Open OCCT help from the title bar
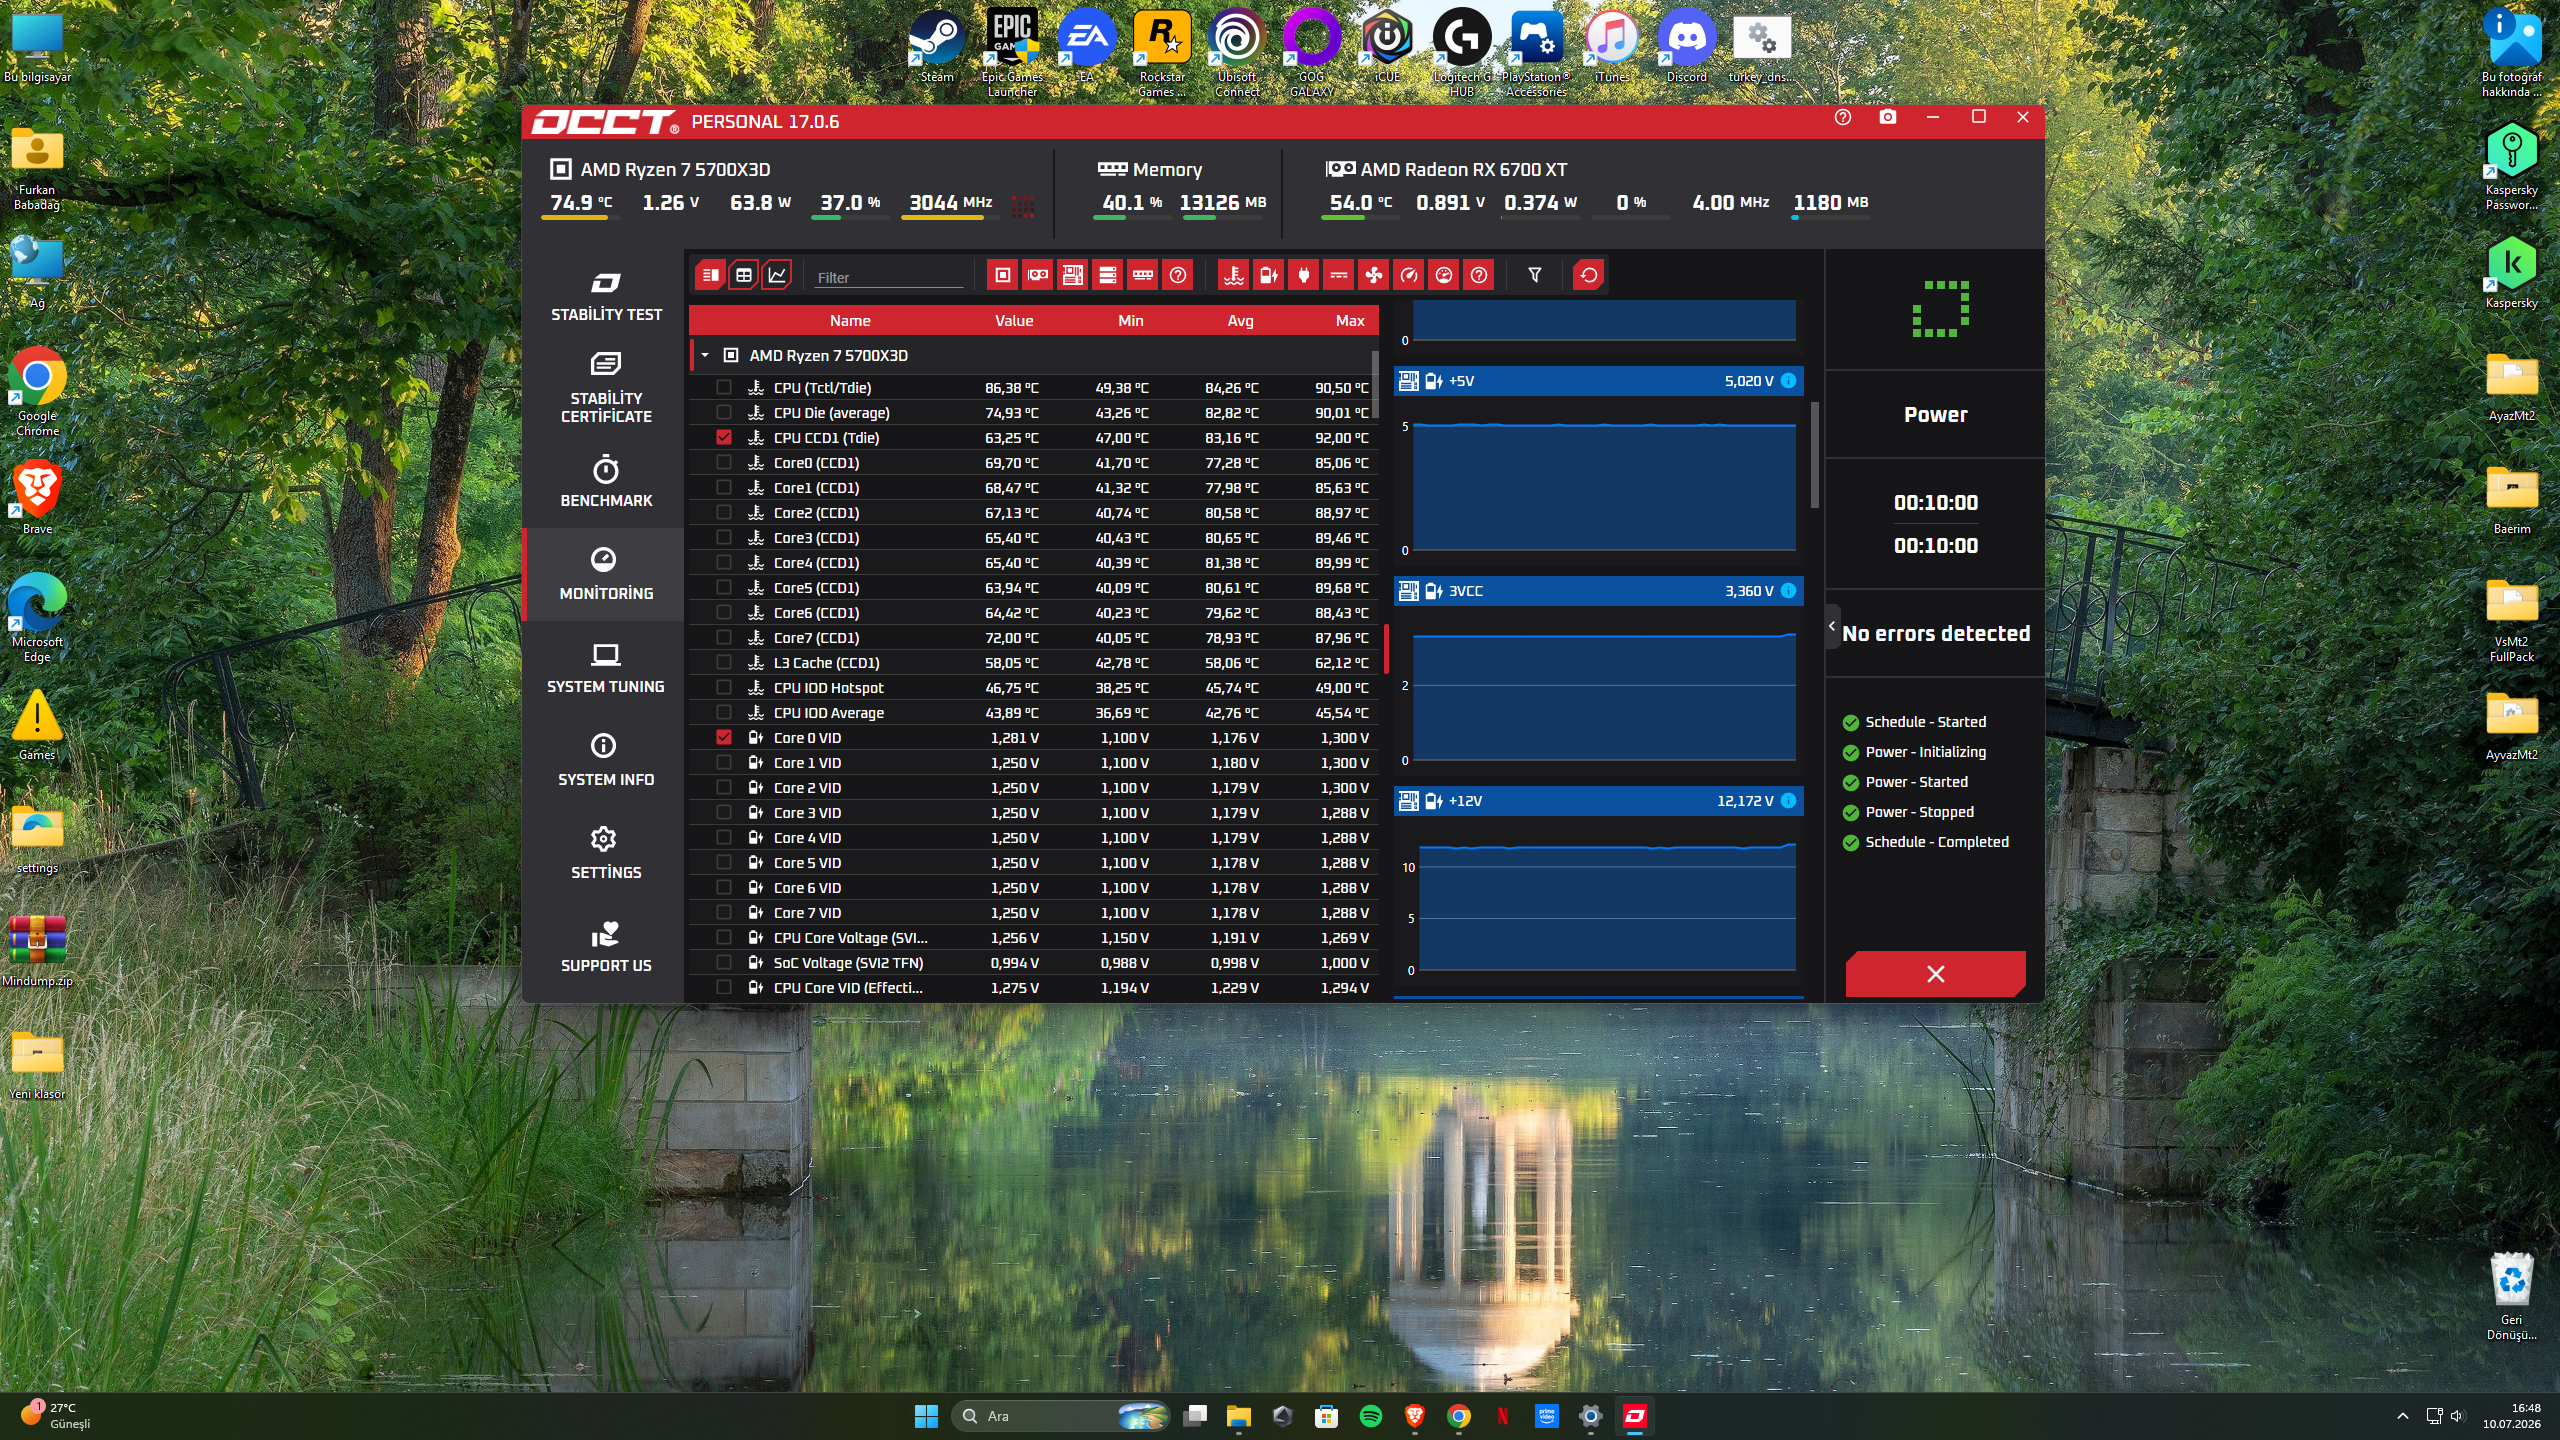Viewport: 2560px width, 1440px height. (x=1843, y=118)
